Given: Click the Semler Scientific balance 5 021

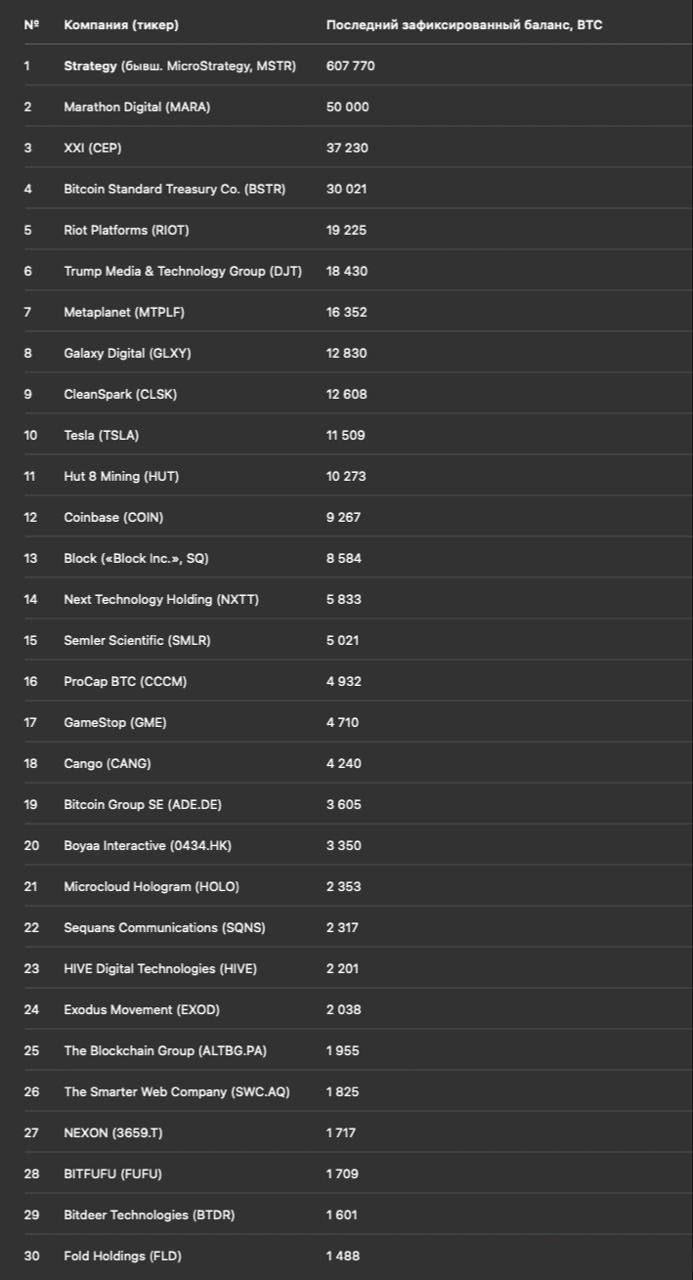Looking at the screenshot, I should click(342, 640).
